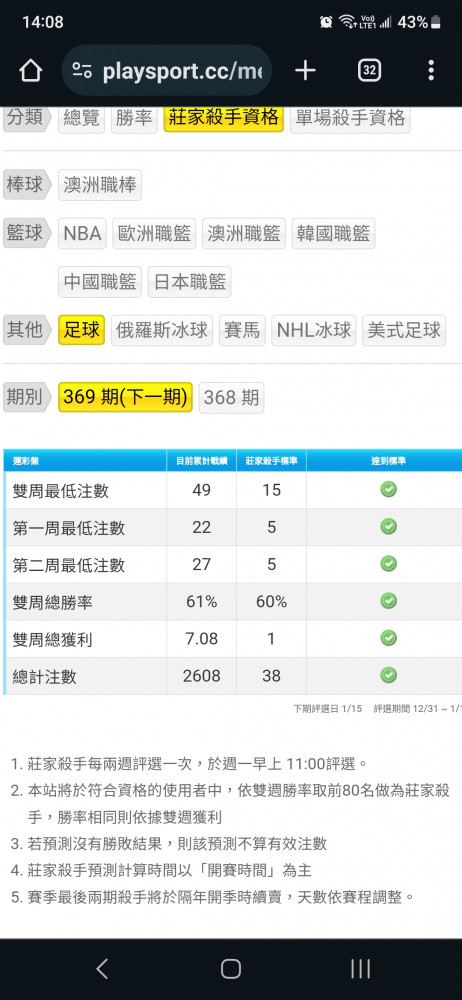Viewport: 462px width, 1000px height.
Task: Tap the 2608 total bets value
Action: (x=202, y=675)
